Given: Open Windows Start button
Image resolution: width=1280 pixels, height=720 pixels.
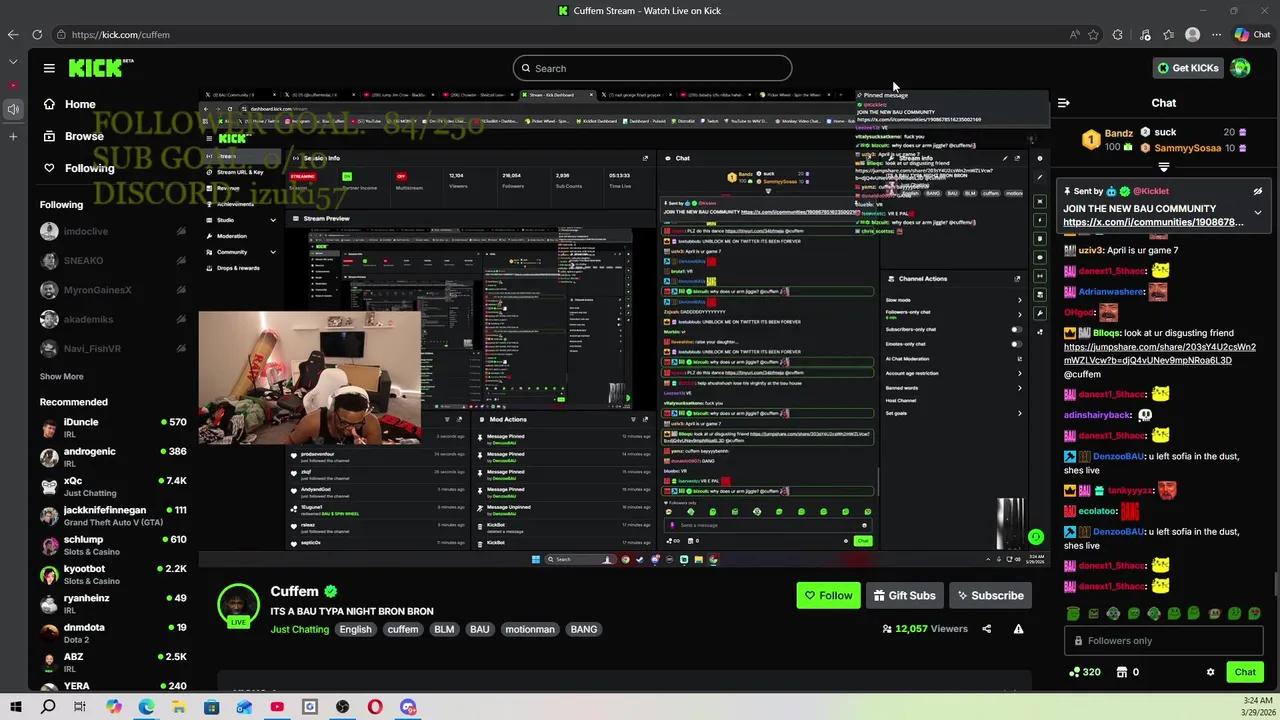Looking at the screenshot, I should pyautogui.click(x=15, y=707).
